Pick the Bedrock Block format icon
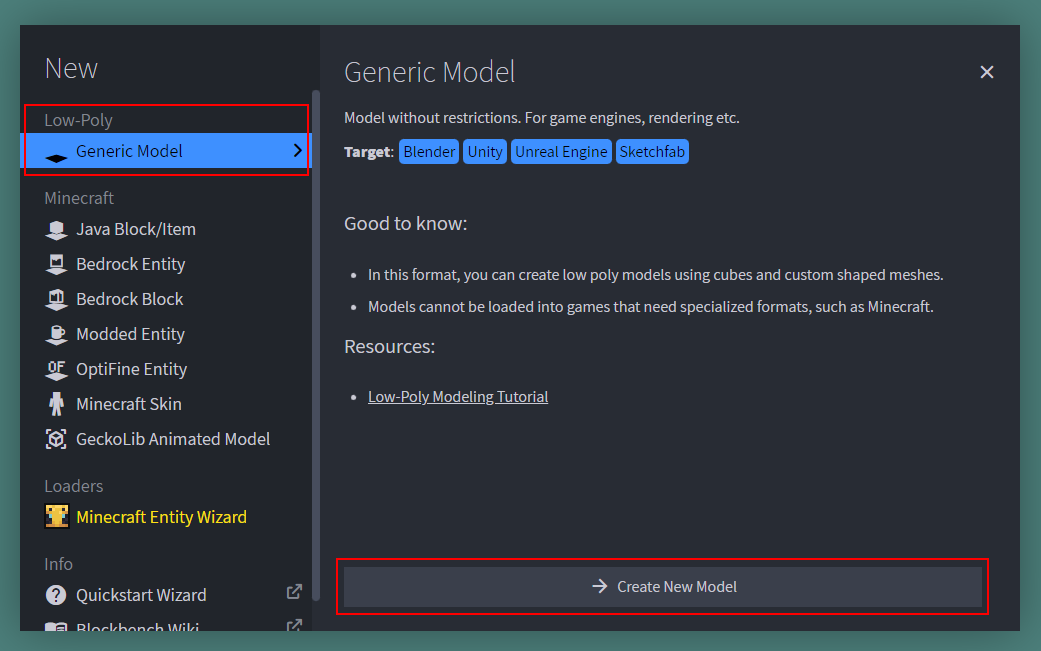 coord(56,299)
